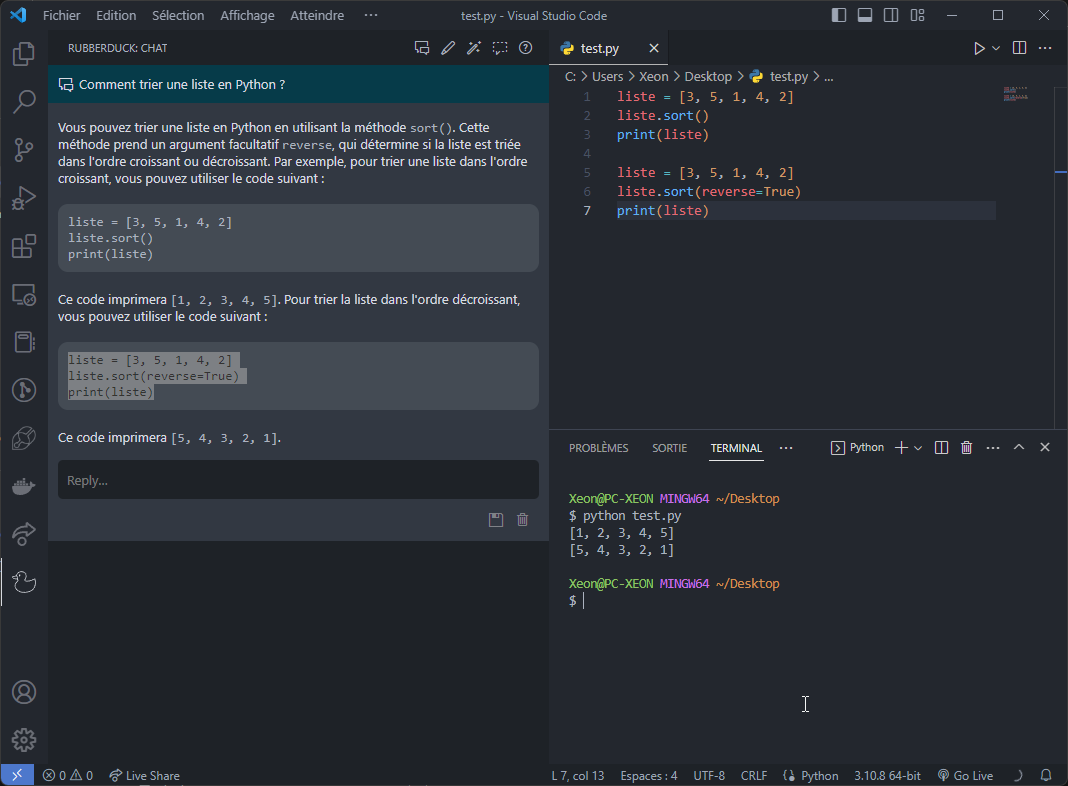Click the Rubberduck edit code pencil icon
This screenshot has height=786, width=1068.
pyautogui.click(x=447, y=48)
